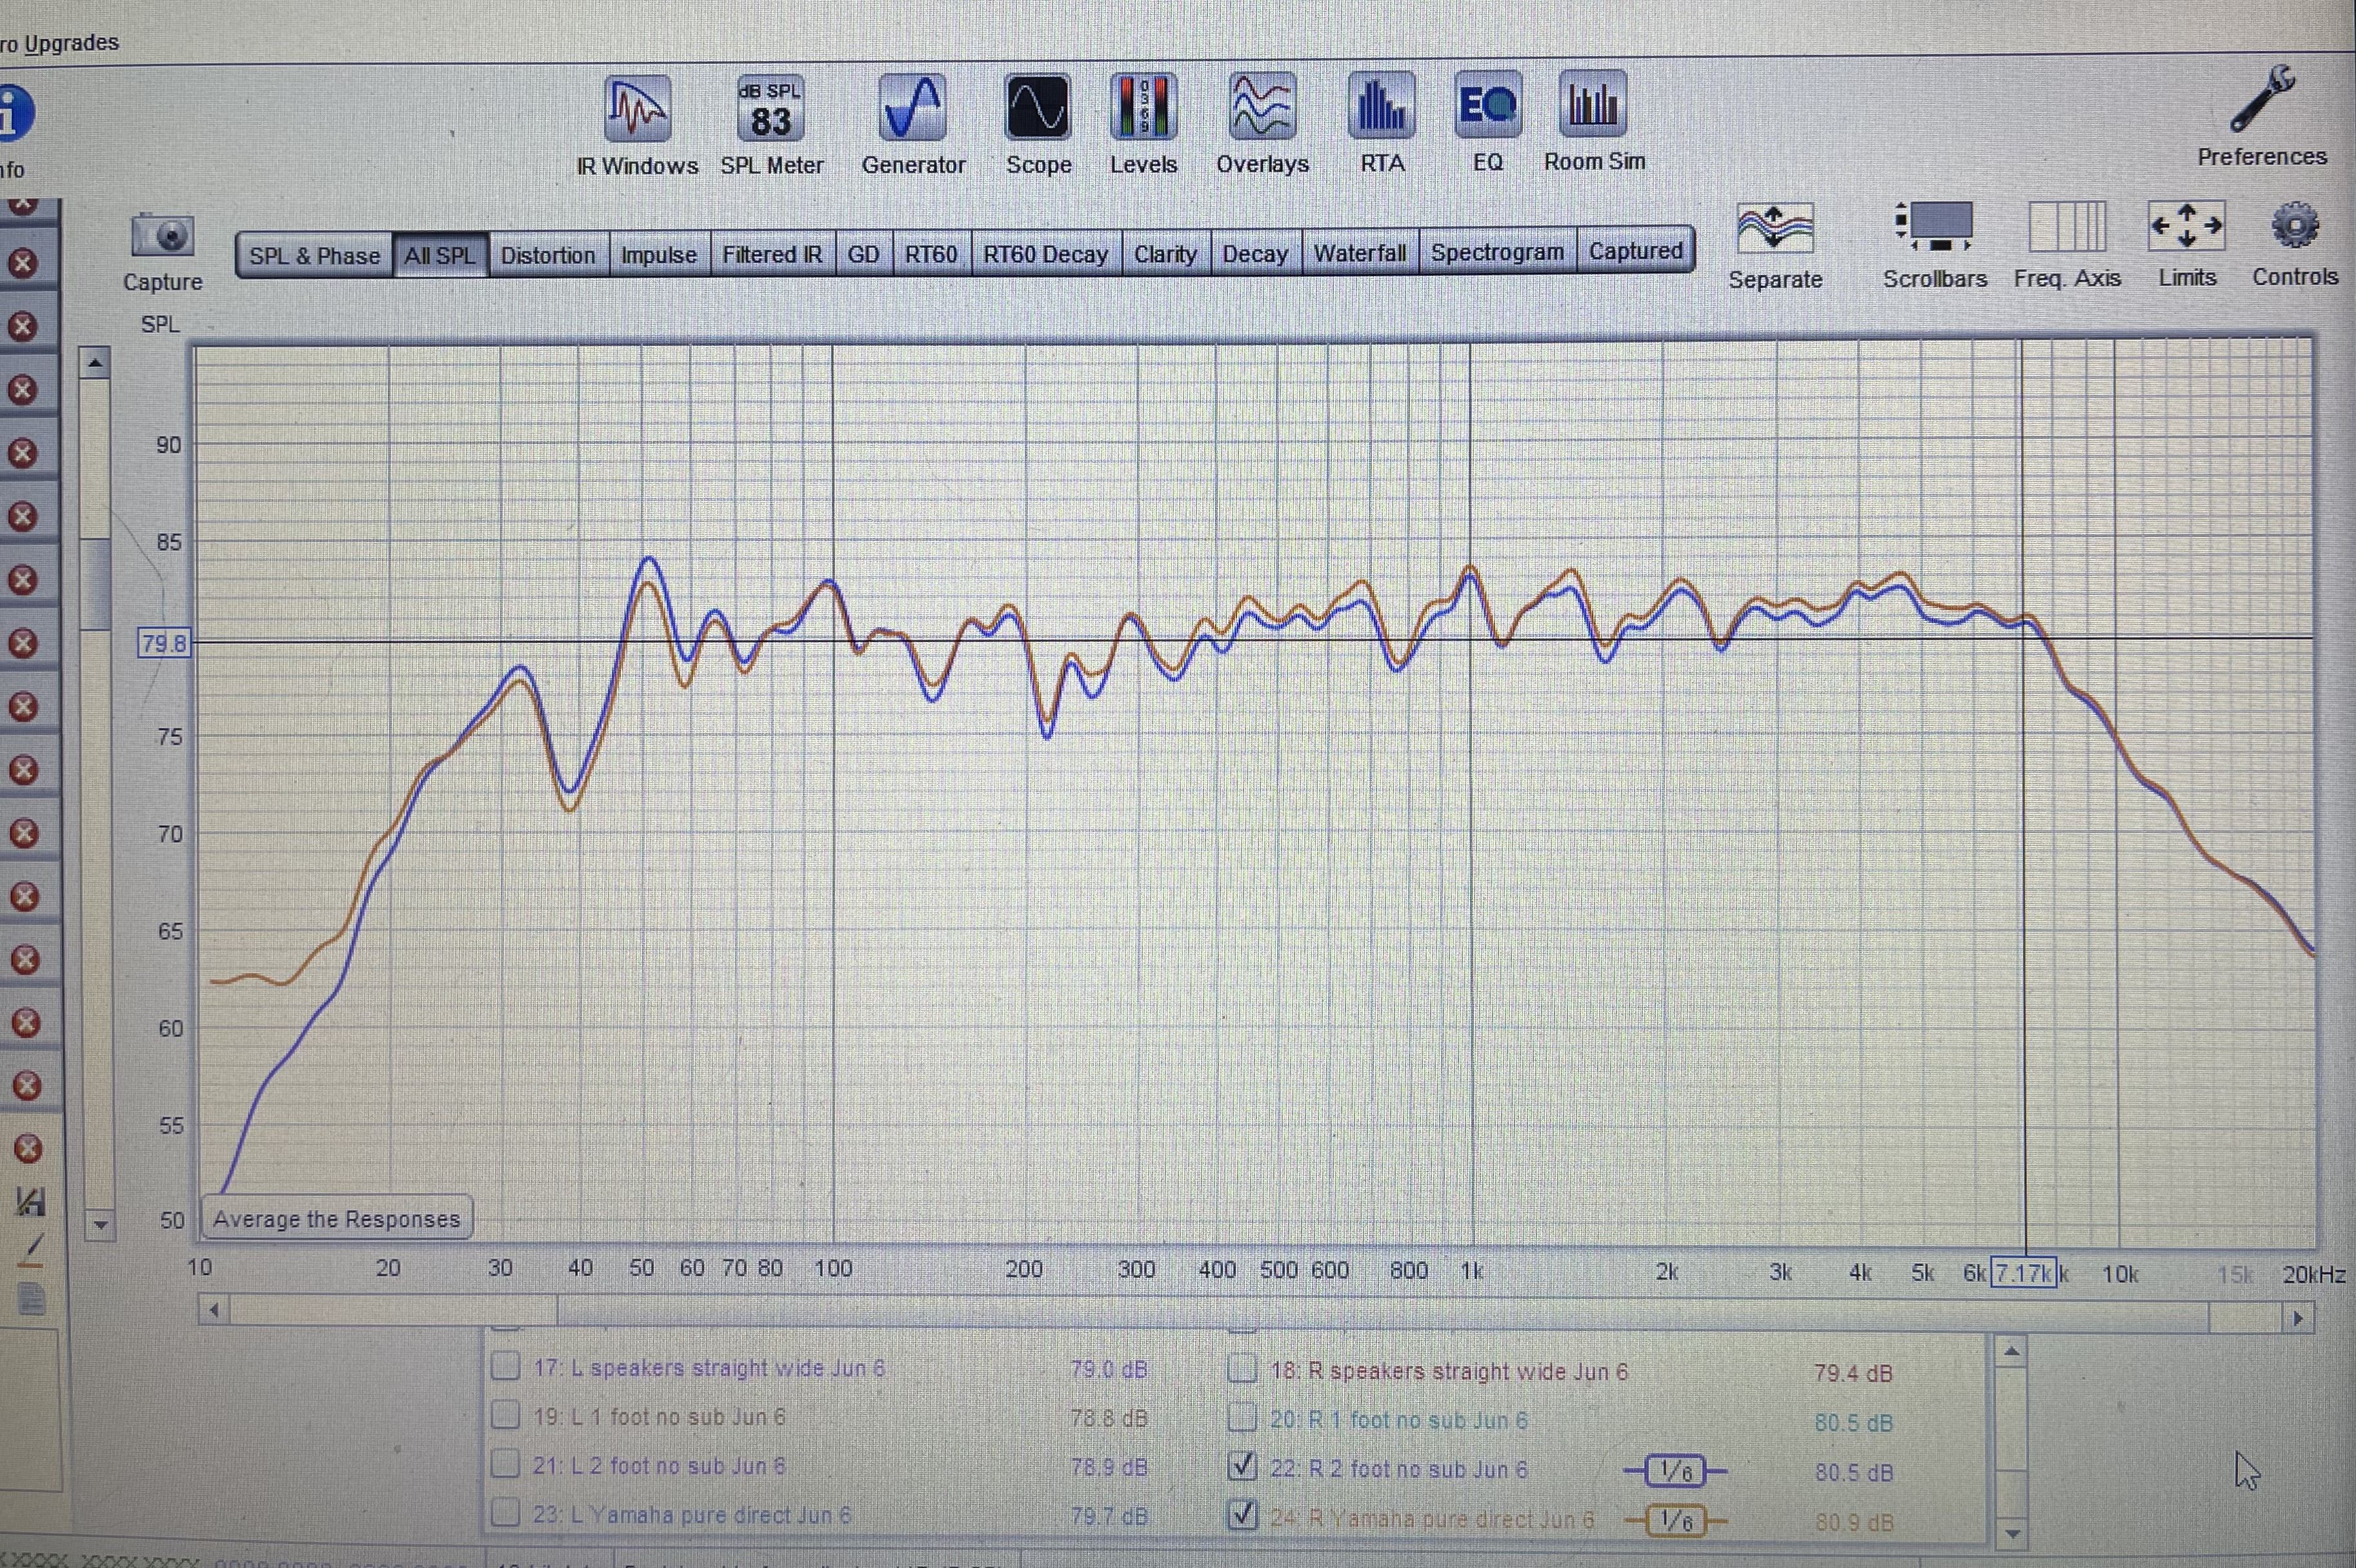This screenshot has width=2356, height=1568.
Task: Switch to the Waterfall tab
Action: coord(1359,254)
